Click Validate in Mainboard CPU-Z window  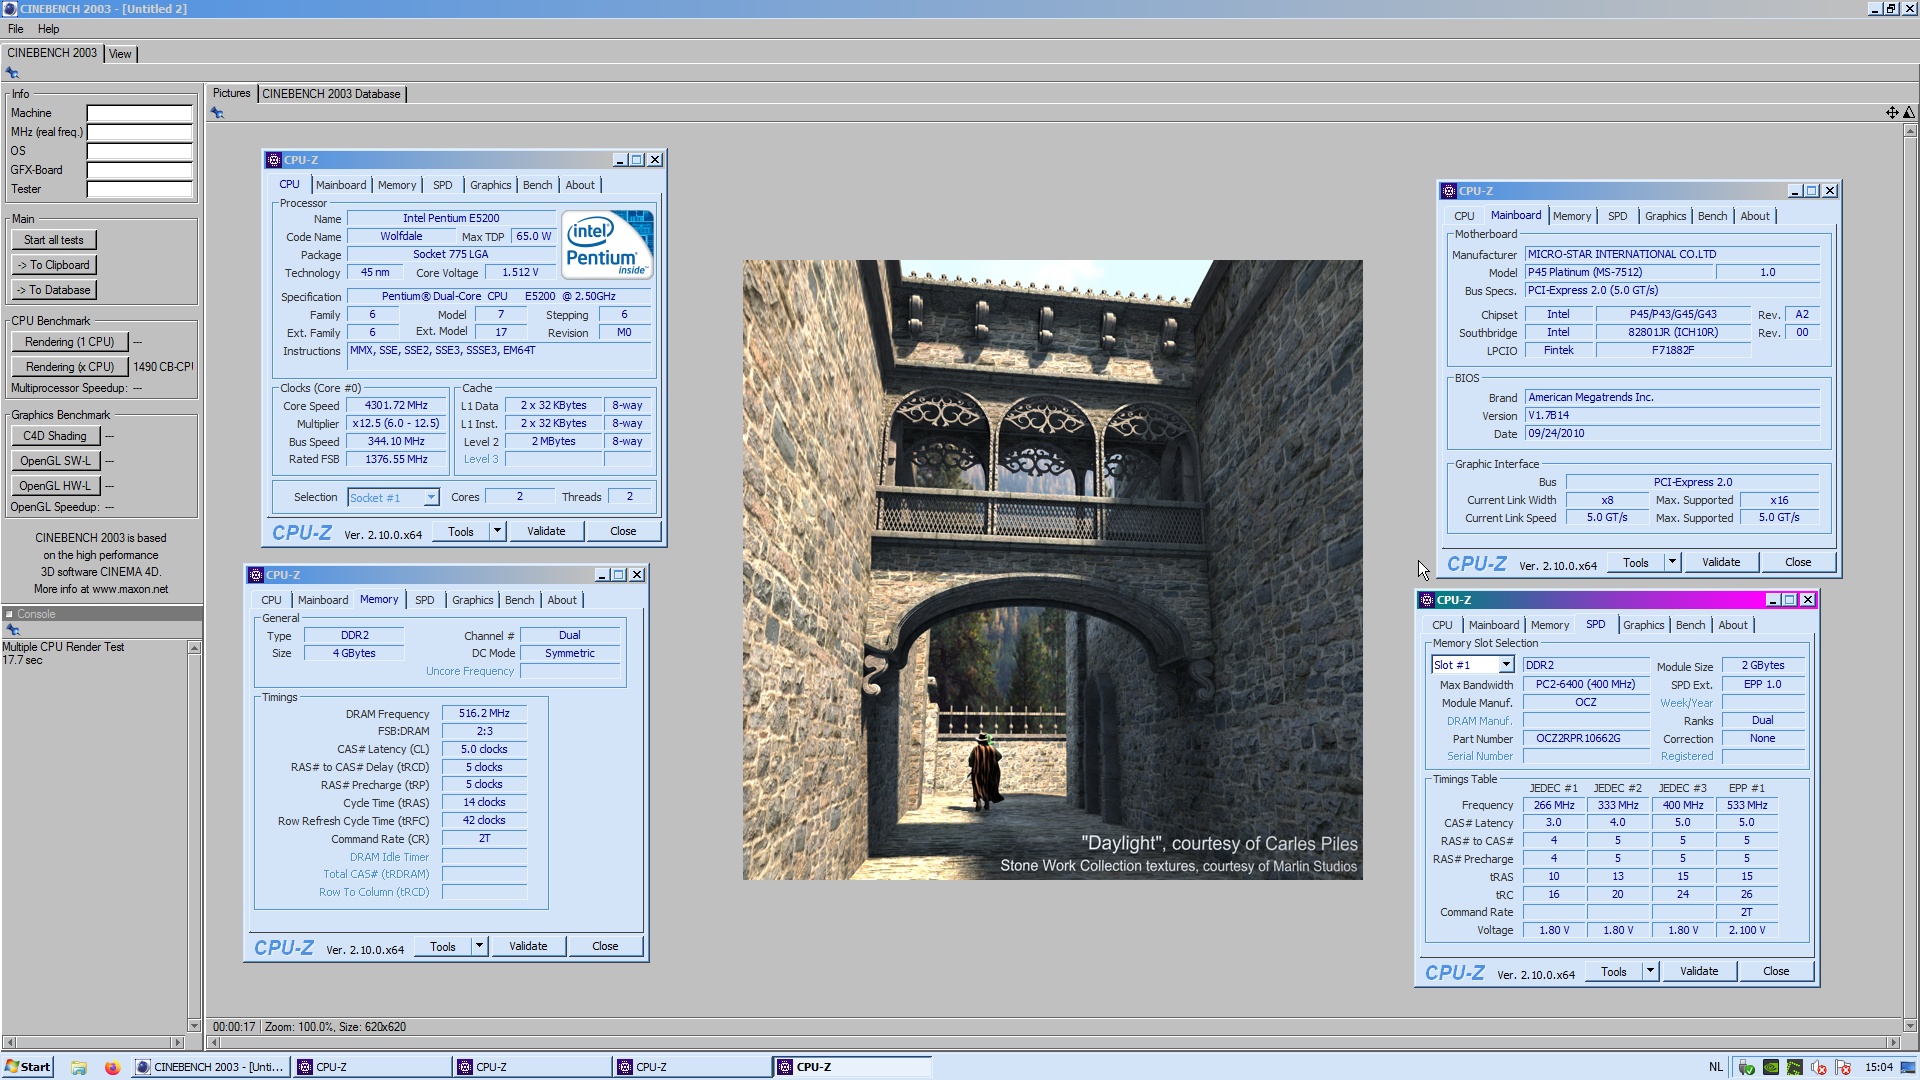tap(1721, 562)
